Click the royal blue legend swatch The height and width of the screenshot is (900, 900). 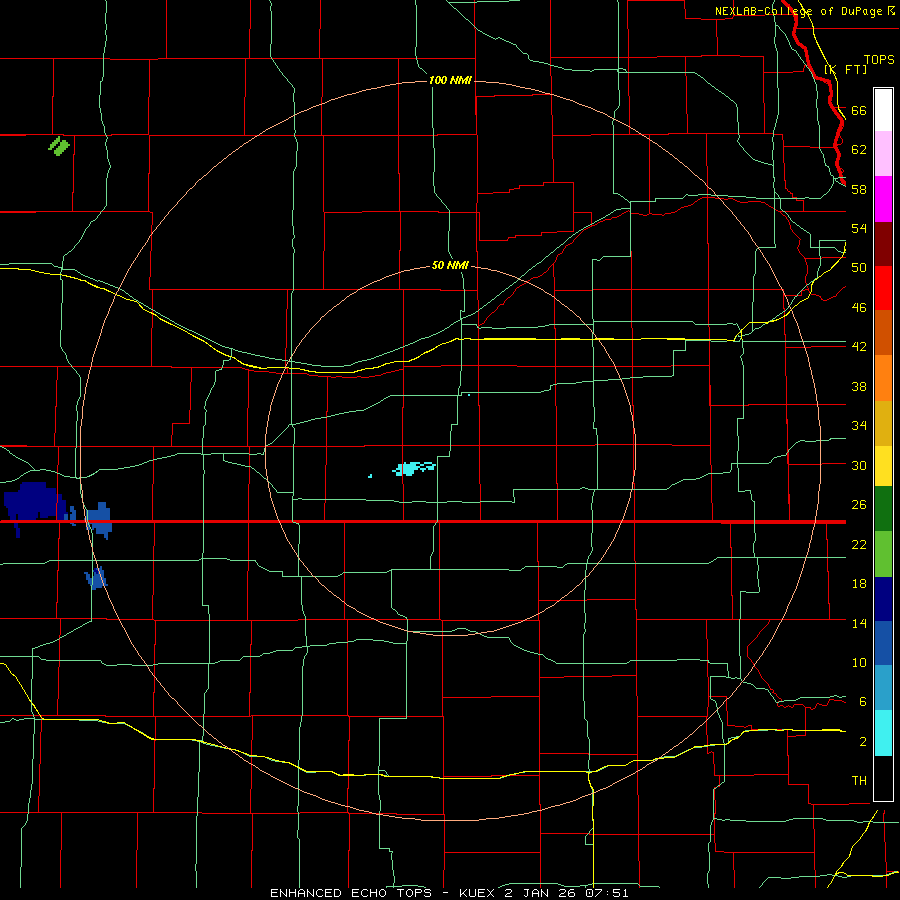(883, 643)
